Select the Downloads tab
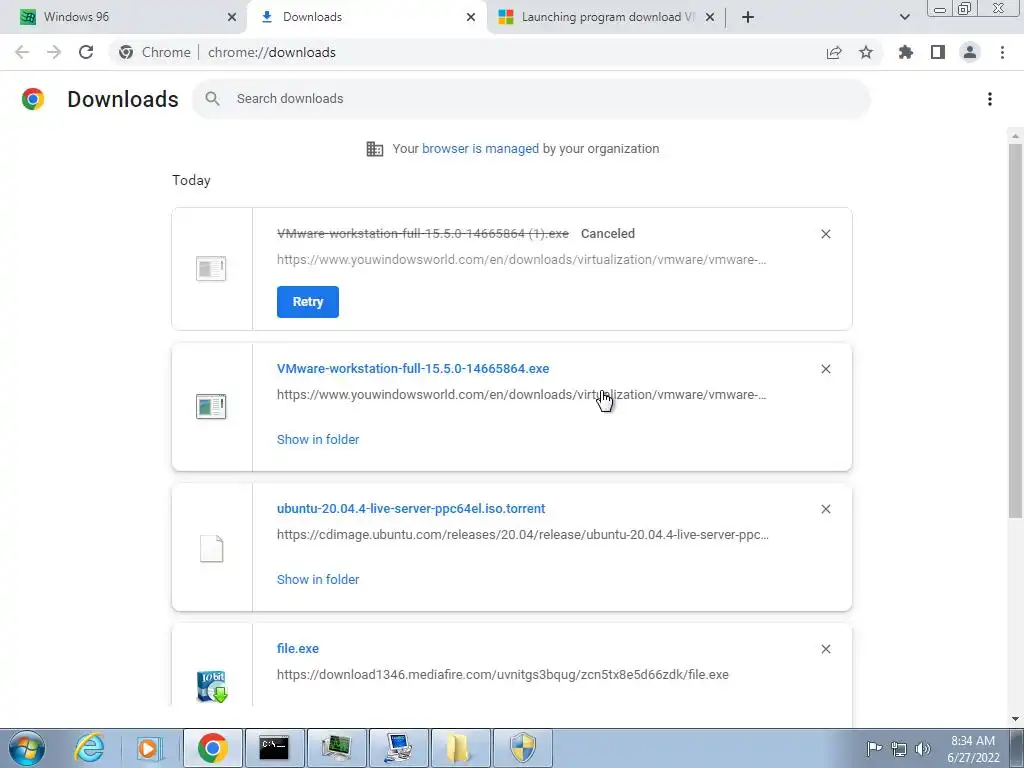The height and width of the screenshot is (768, 1024). [367, 17]
